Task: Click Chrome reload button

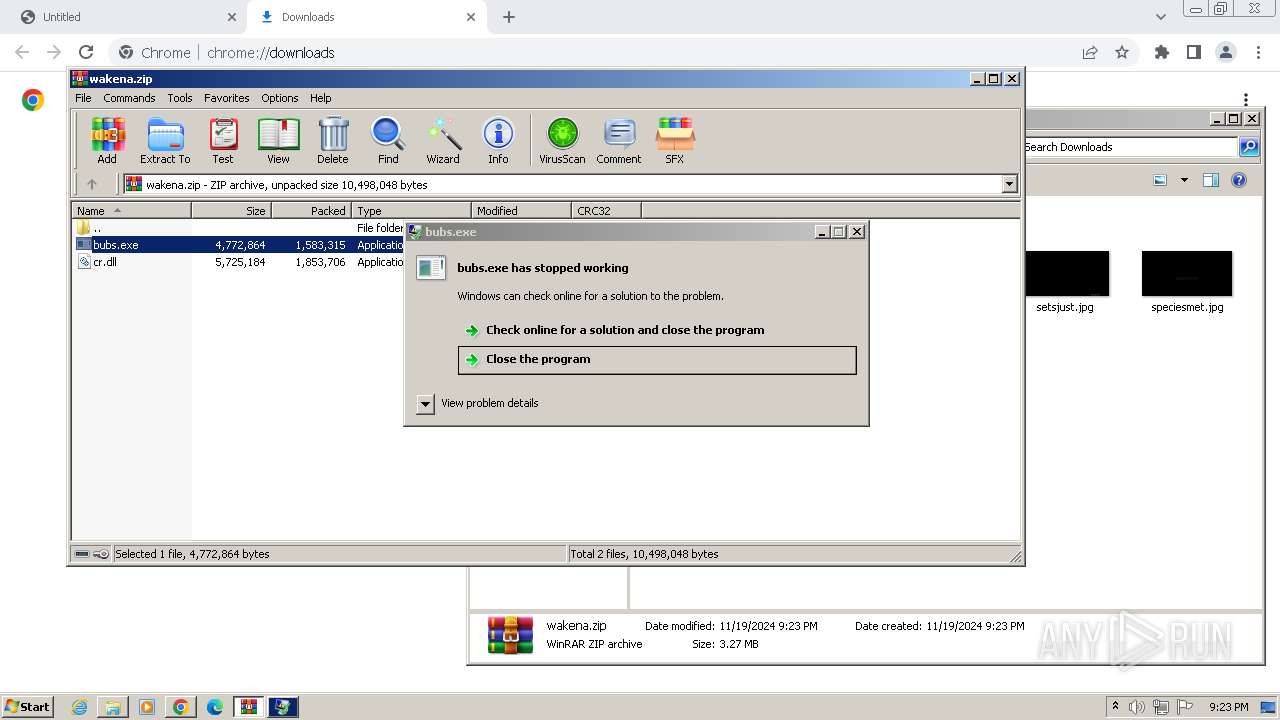Action: [86, 53]
